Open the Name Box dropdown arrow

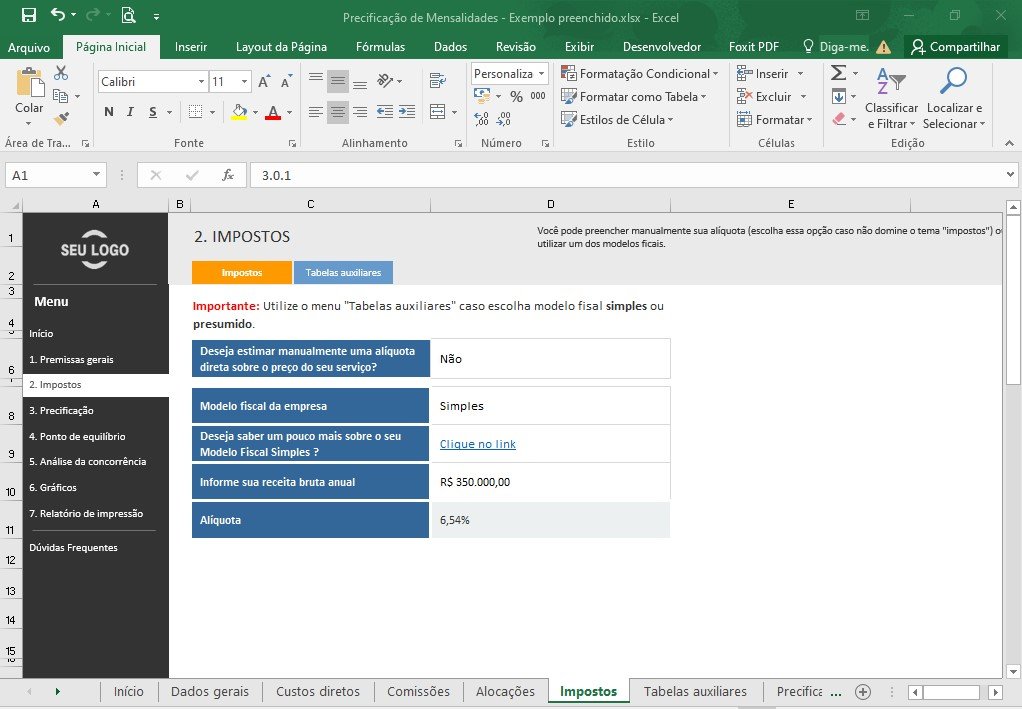pos(96,175)
